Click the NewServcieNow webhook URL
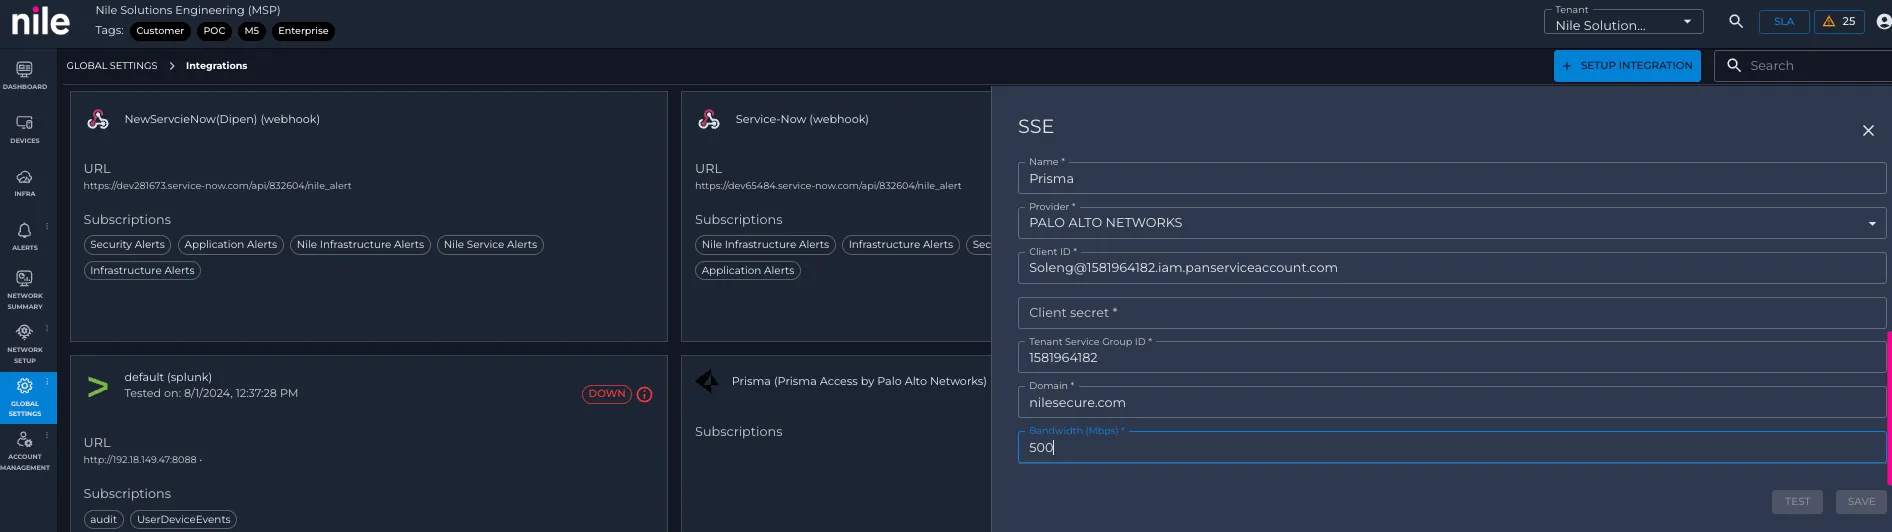 coord(217,186)
